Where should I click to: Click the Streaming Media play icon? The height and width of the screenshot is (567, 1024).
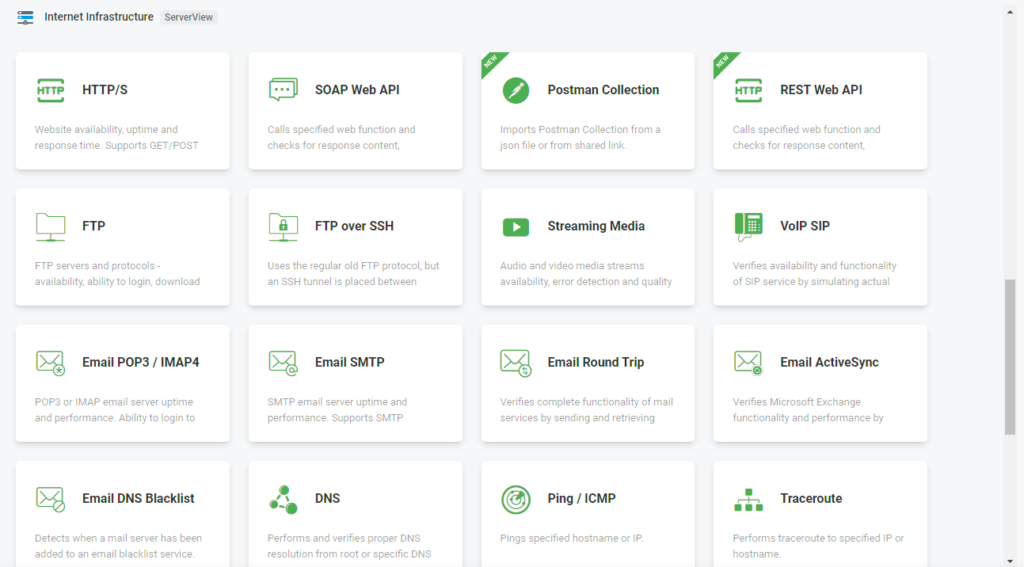[x=515, y=227]
